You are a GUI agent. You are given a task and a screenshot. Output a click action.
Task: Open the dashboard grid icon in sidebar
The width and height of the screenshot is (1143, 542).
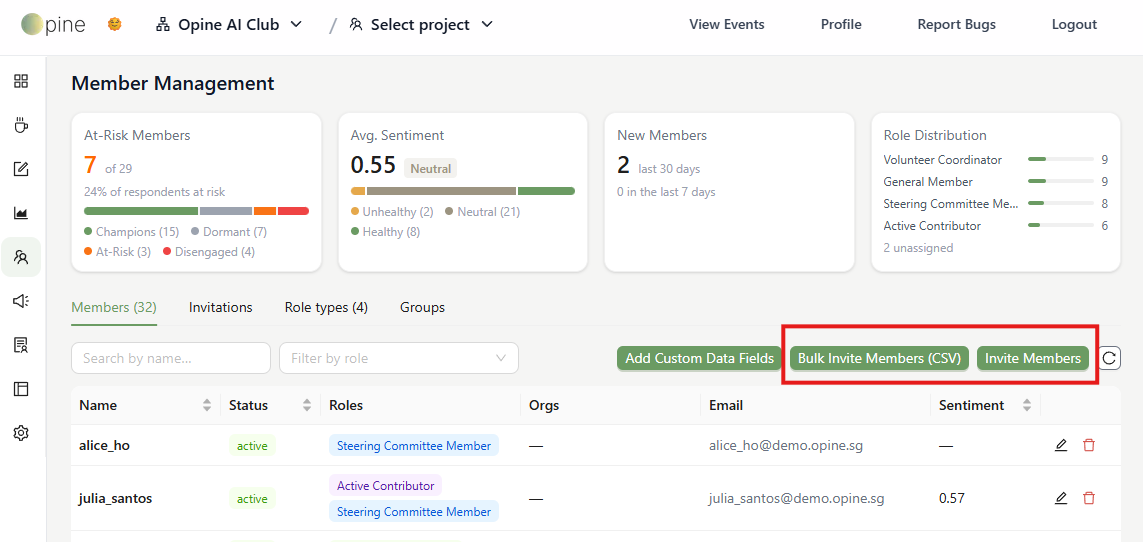coord(21,81)
